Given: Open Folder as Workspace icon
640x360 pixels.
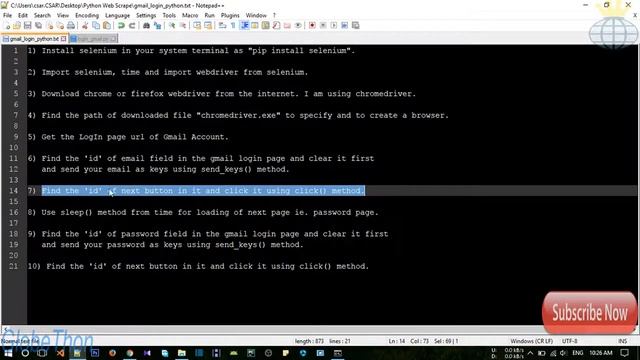Looking at the screenshot, I should [287, 25].
